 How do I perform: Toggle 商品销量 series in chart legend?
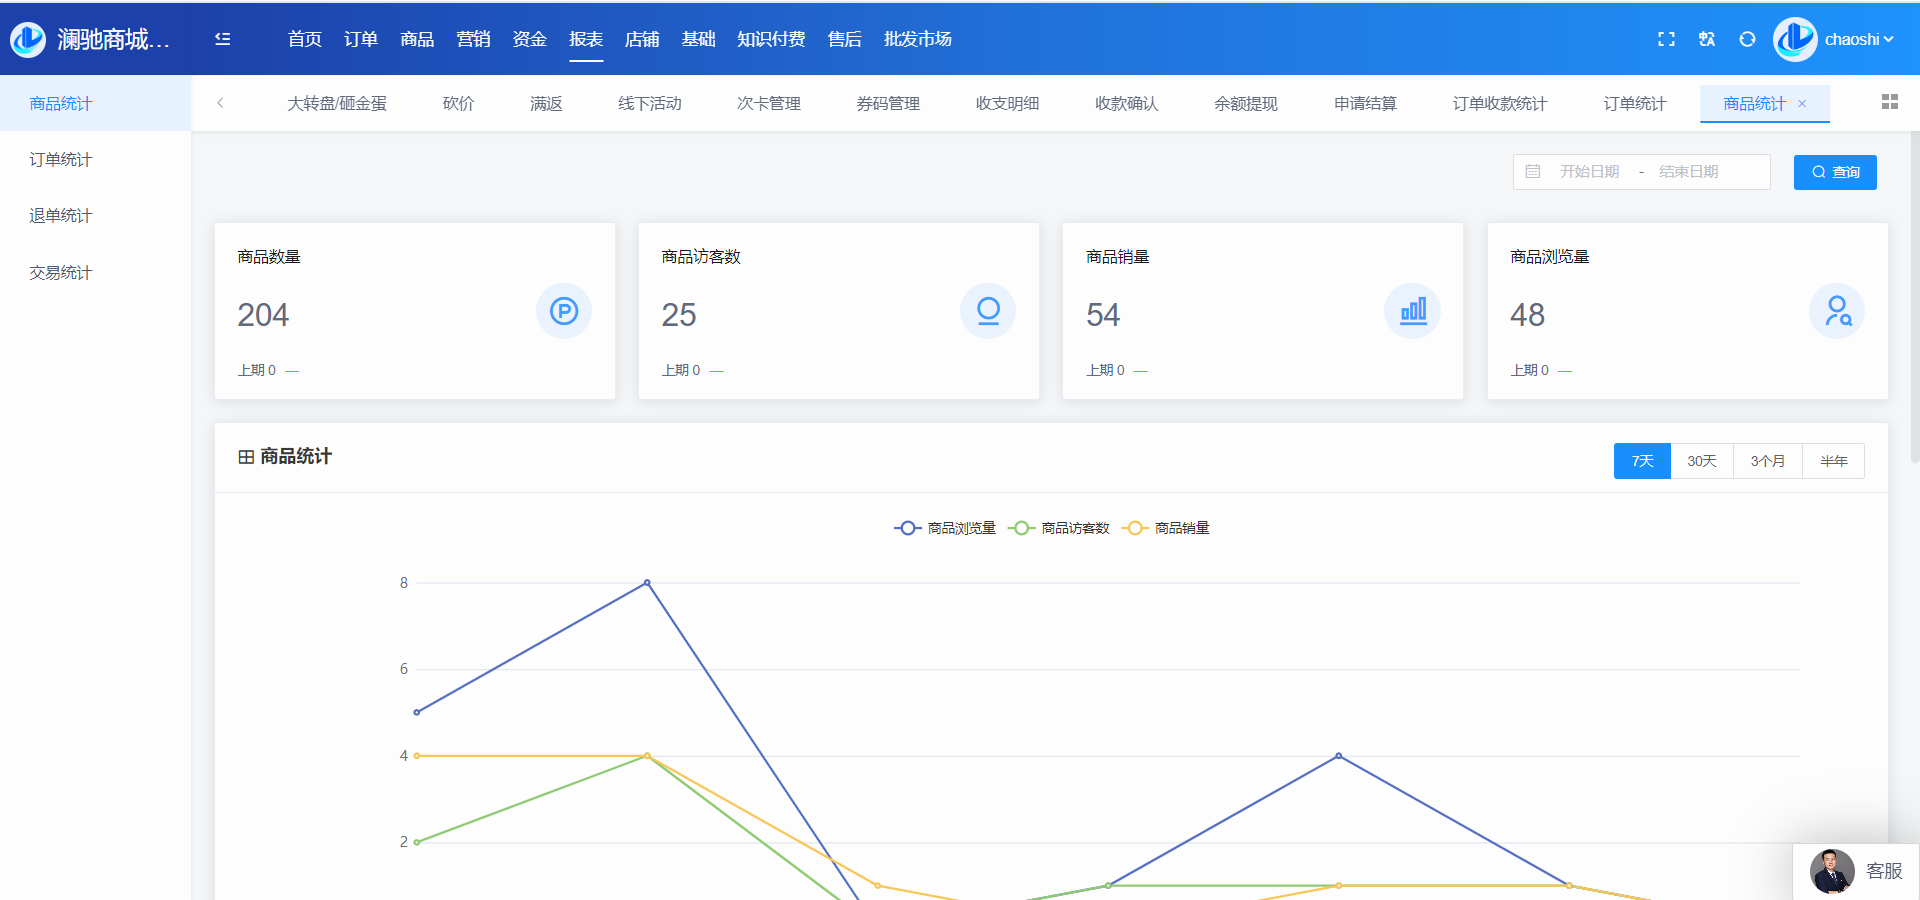[x=1167, y=528]
